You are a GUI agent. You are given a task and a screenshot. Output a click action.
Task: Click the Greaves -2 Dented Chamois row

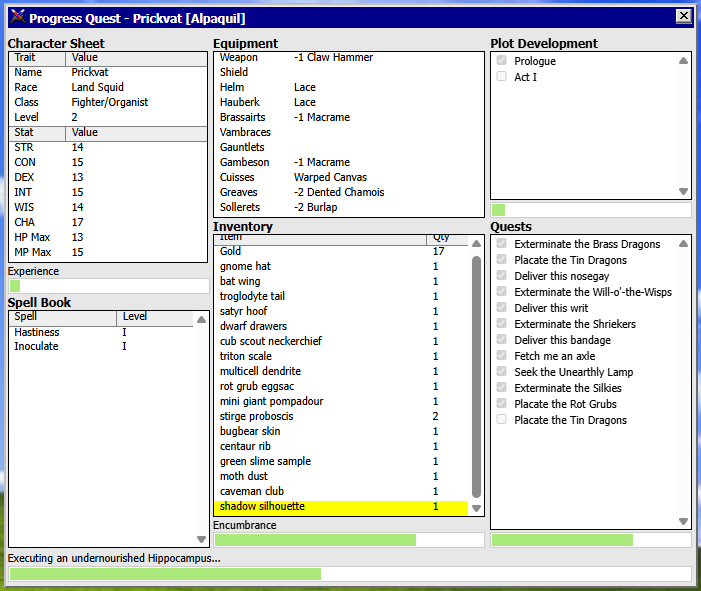pos(349,192)
